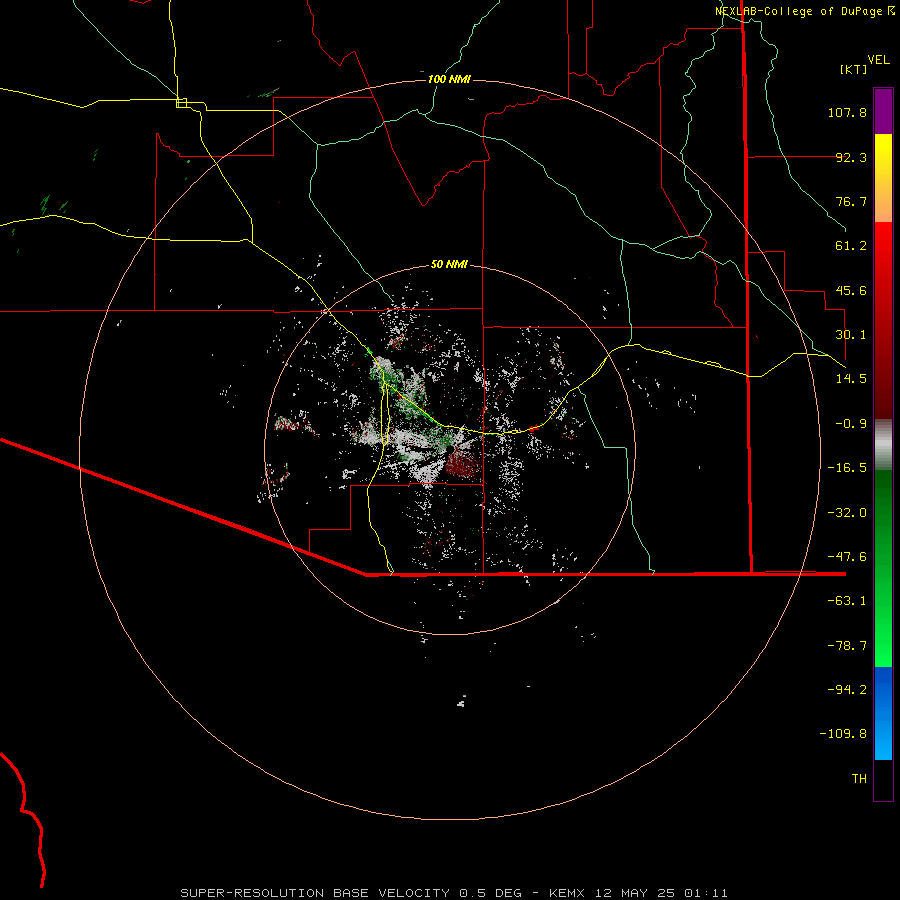
Task: Click the NEXLAB-College of DuPage watermark text
Action: (805, 11)
